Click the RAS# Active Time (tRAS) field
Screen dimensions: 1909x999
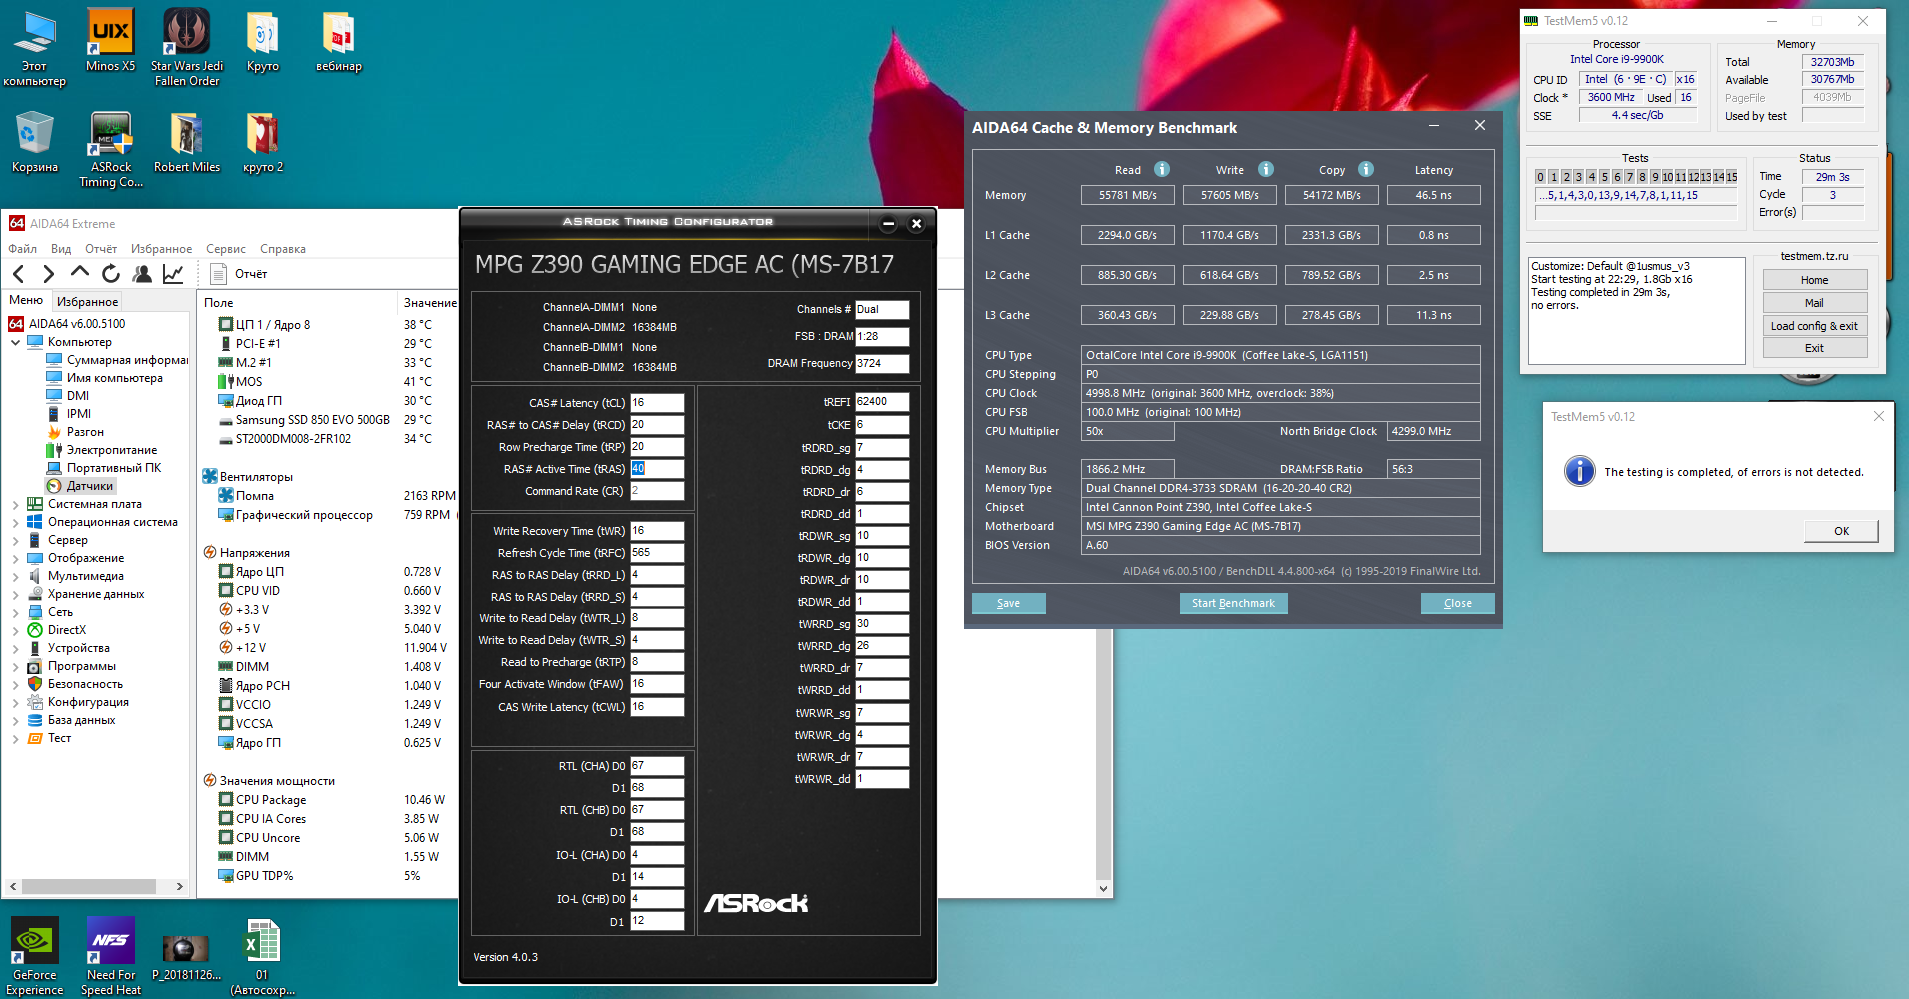click(657, 469)
